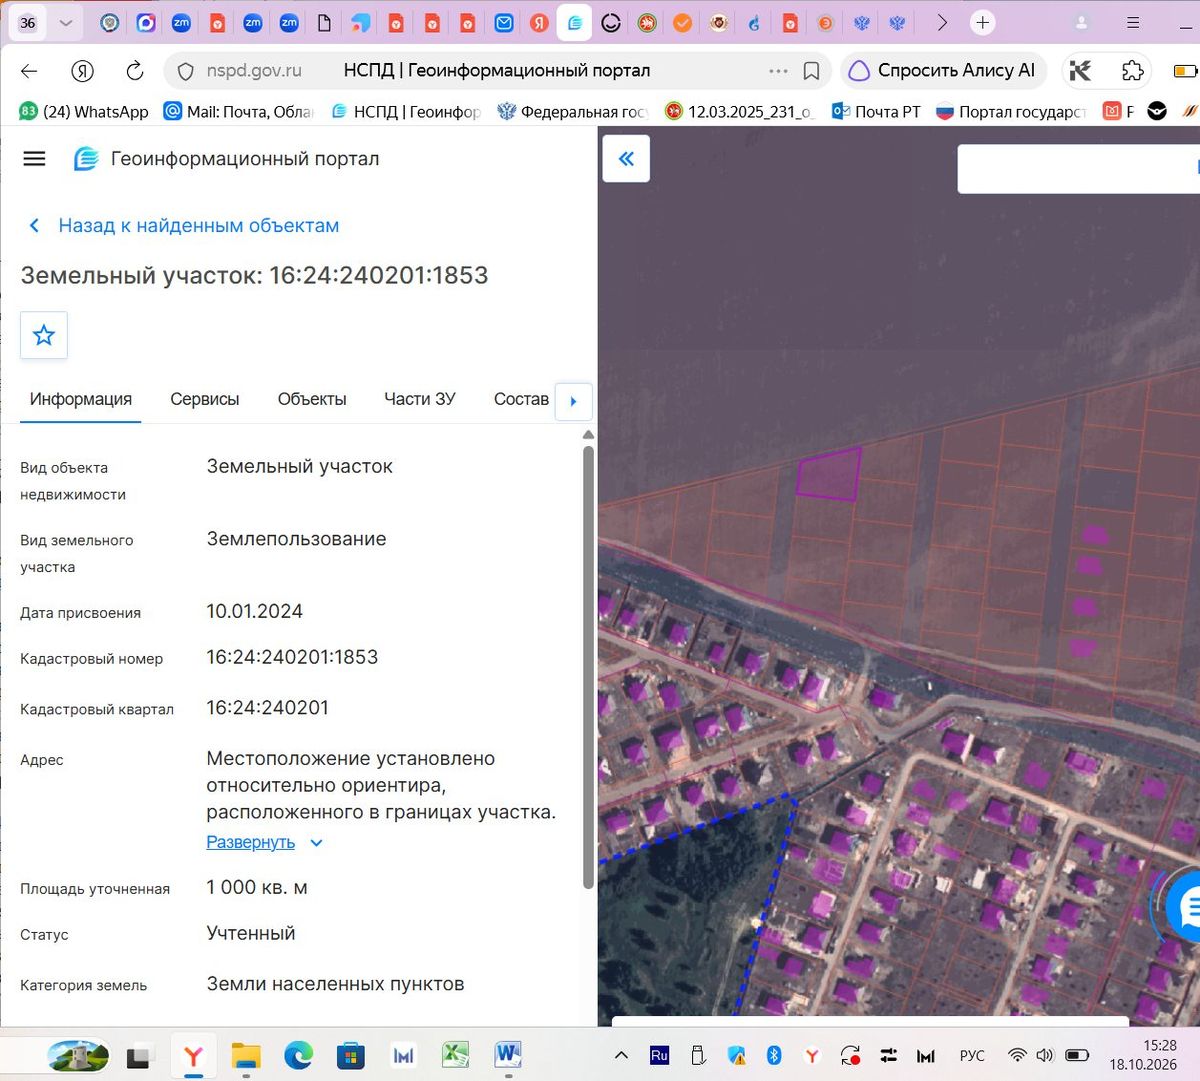Add land plot to favorites with star icon
This screenshot has width=1200, height=1081.
(44, 335)
